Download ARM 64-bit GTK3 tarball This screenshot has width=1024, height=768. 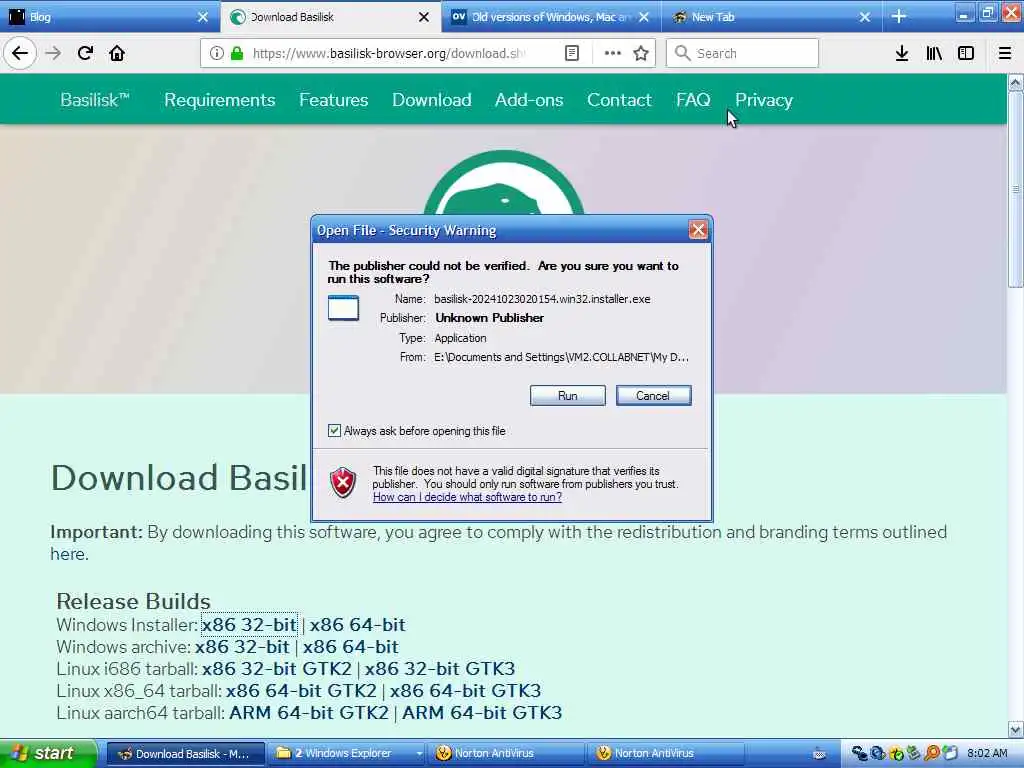tap(482, 712)
